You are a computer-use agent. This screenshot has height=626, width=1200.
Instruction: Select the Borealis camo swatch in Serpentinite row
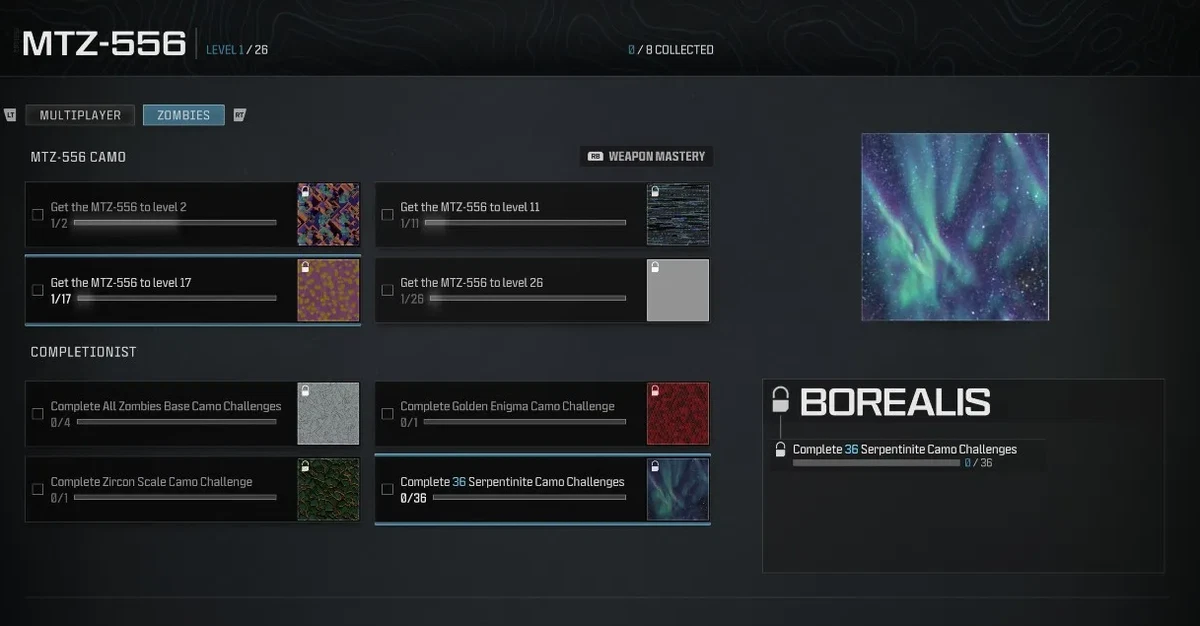tap(678, 489)
